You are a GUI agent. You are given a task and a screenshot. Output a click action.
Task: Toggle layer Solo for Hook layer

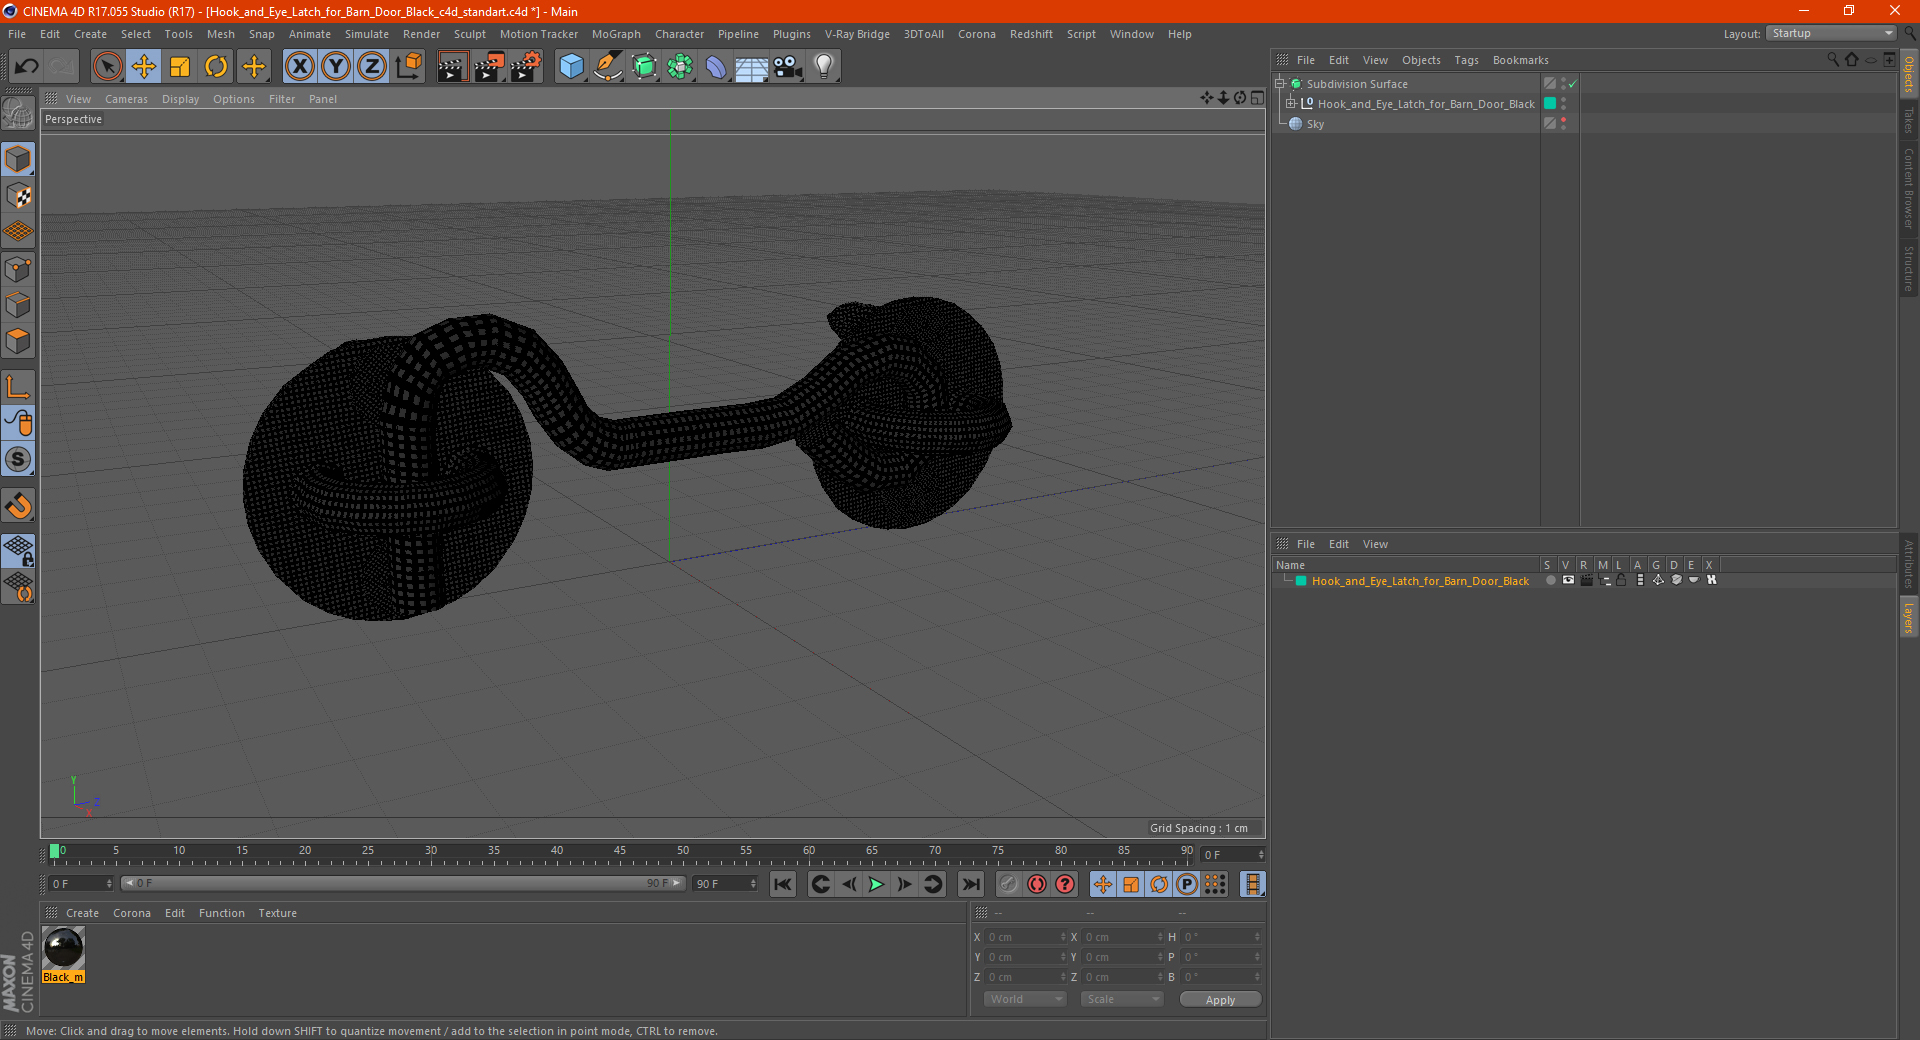click(x=1551, y=580)
